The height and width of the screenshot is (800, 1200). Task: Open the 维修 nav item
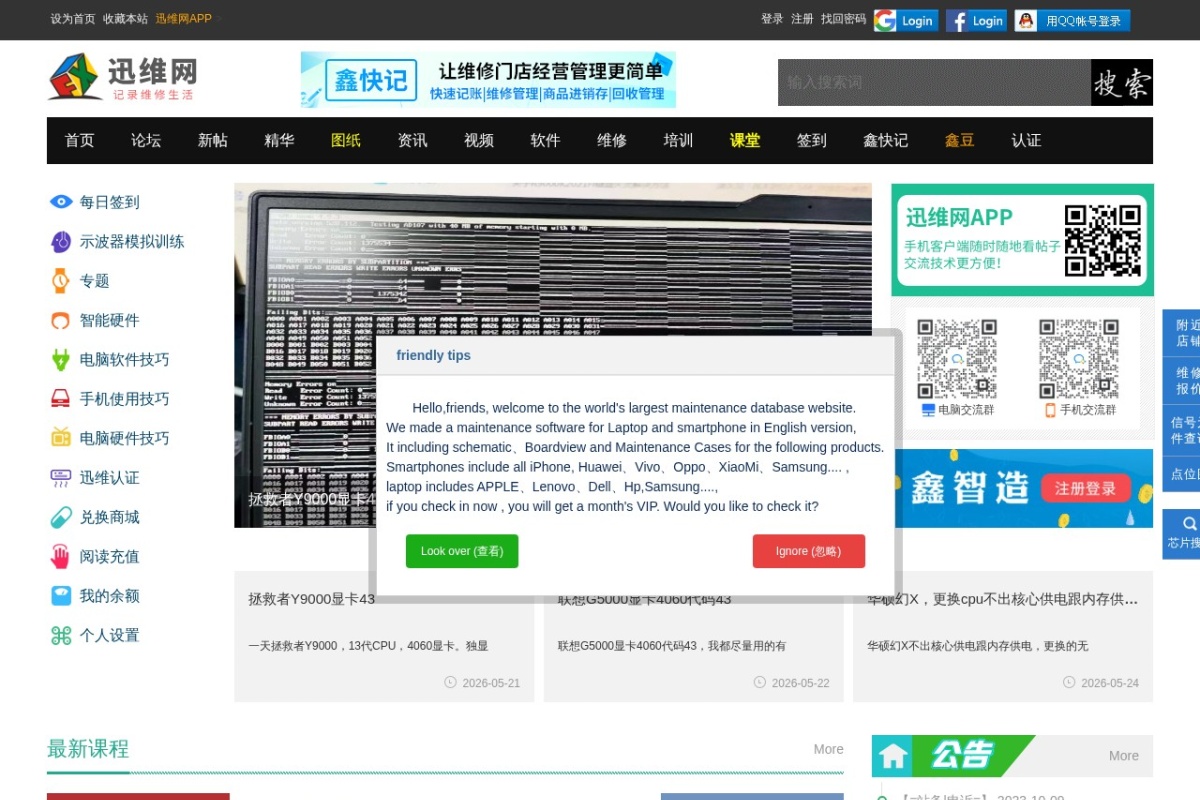point(612,141)
